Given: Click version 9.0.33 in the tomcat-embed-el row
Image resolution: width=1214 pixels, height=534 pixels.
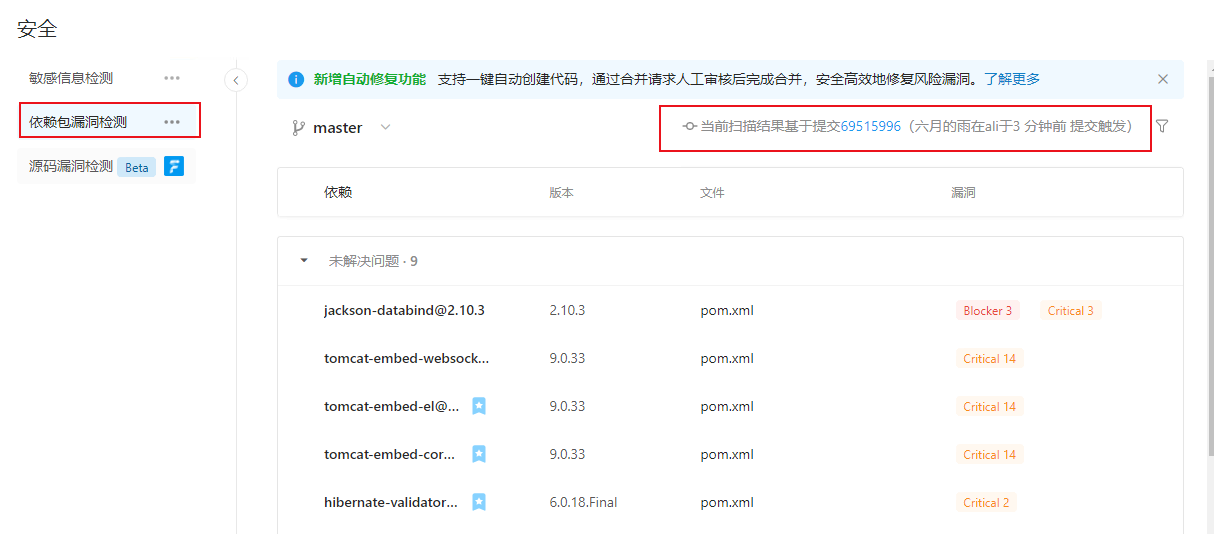Looking at the screenshot, I should [x=567, y=406].
